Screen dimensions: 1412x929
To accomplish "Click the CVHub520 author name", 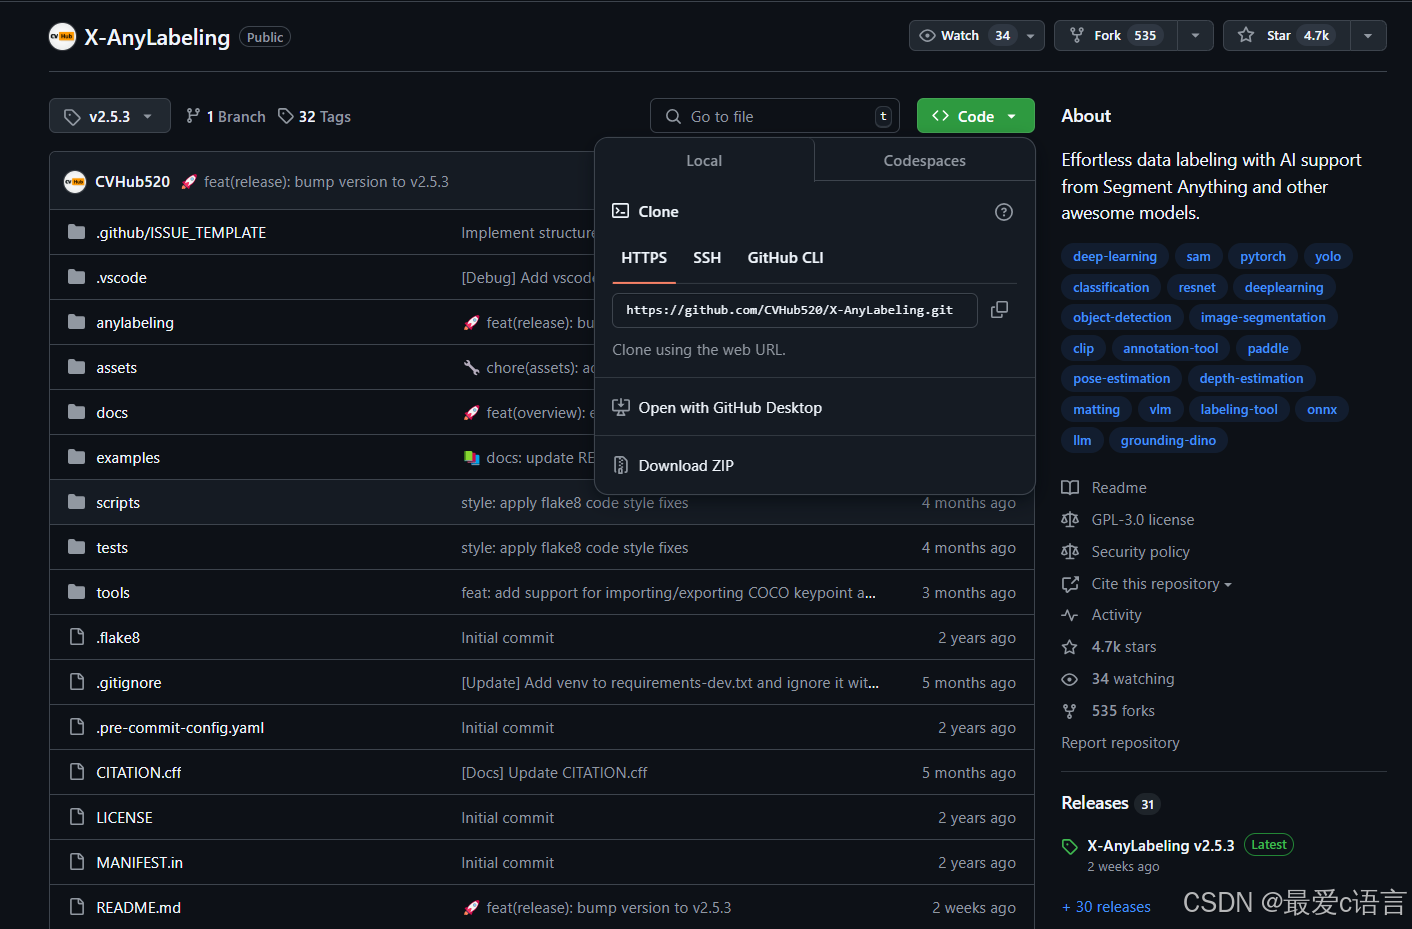I will (x=132, y=182).
